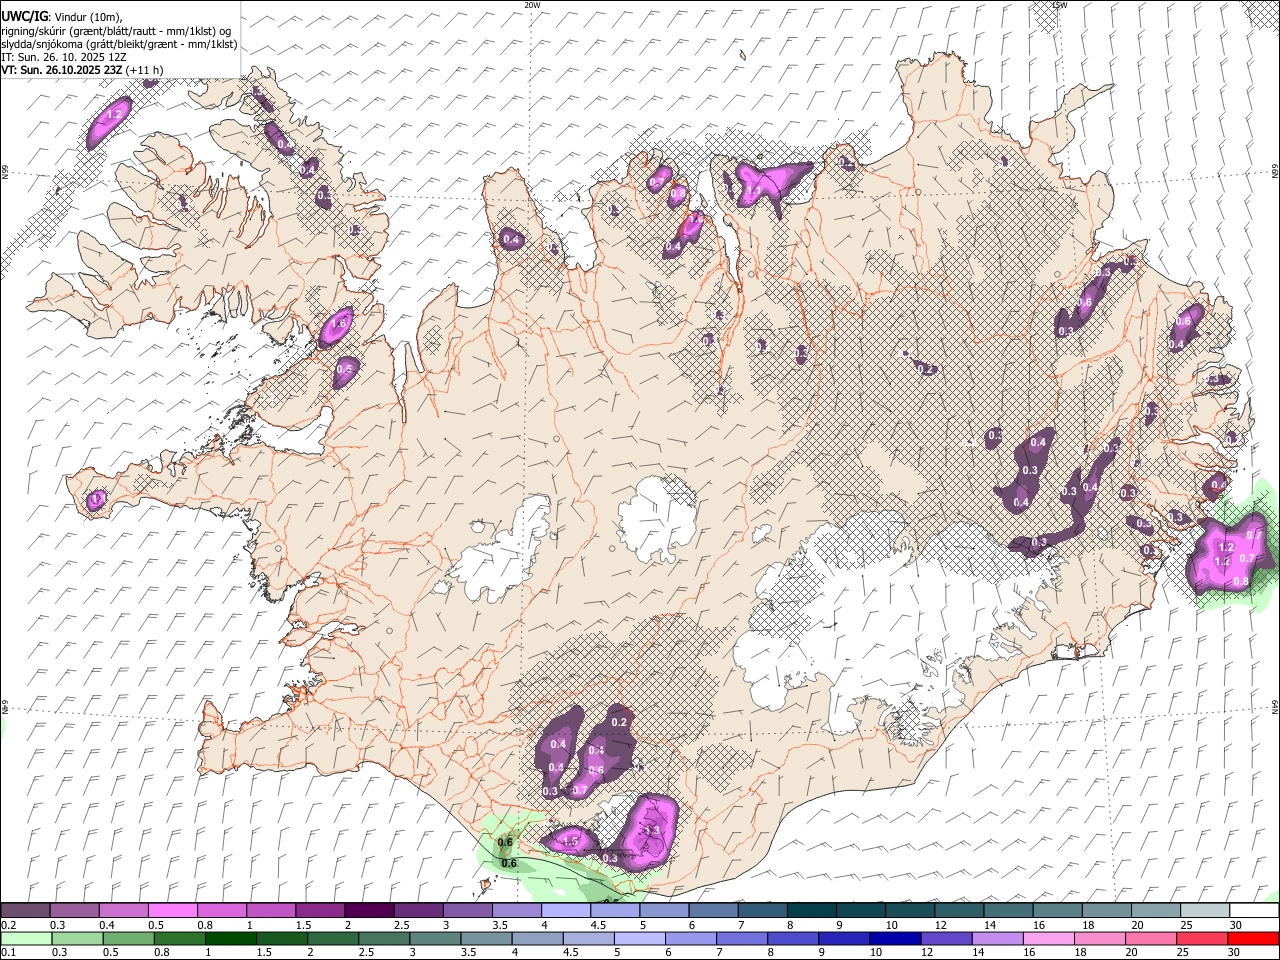1280x960 pixels.
Task: Pick the pale grey swatch labeled 25 in upper legend
Action: 1205,910
